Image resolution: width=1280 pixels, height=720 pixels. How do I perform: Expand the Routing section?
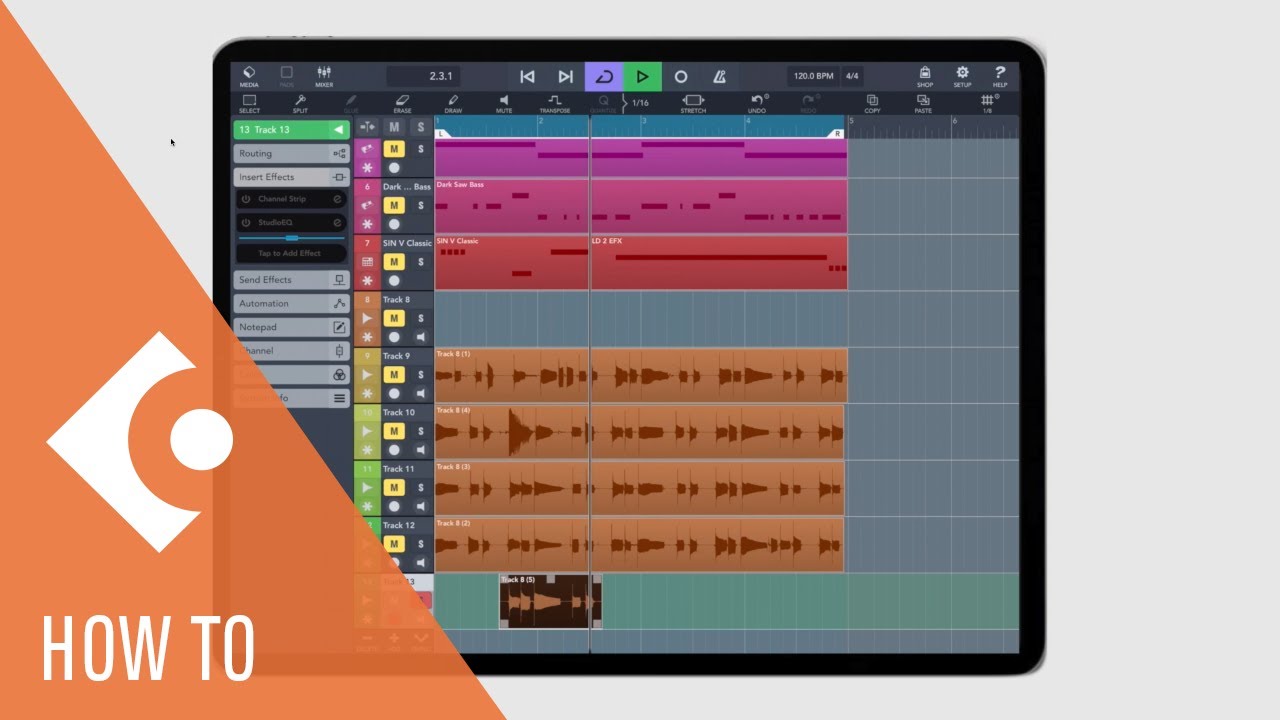point(292,154)
